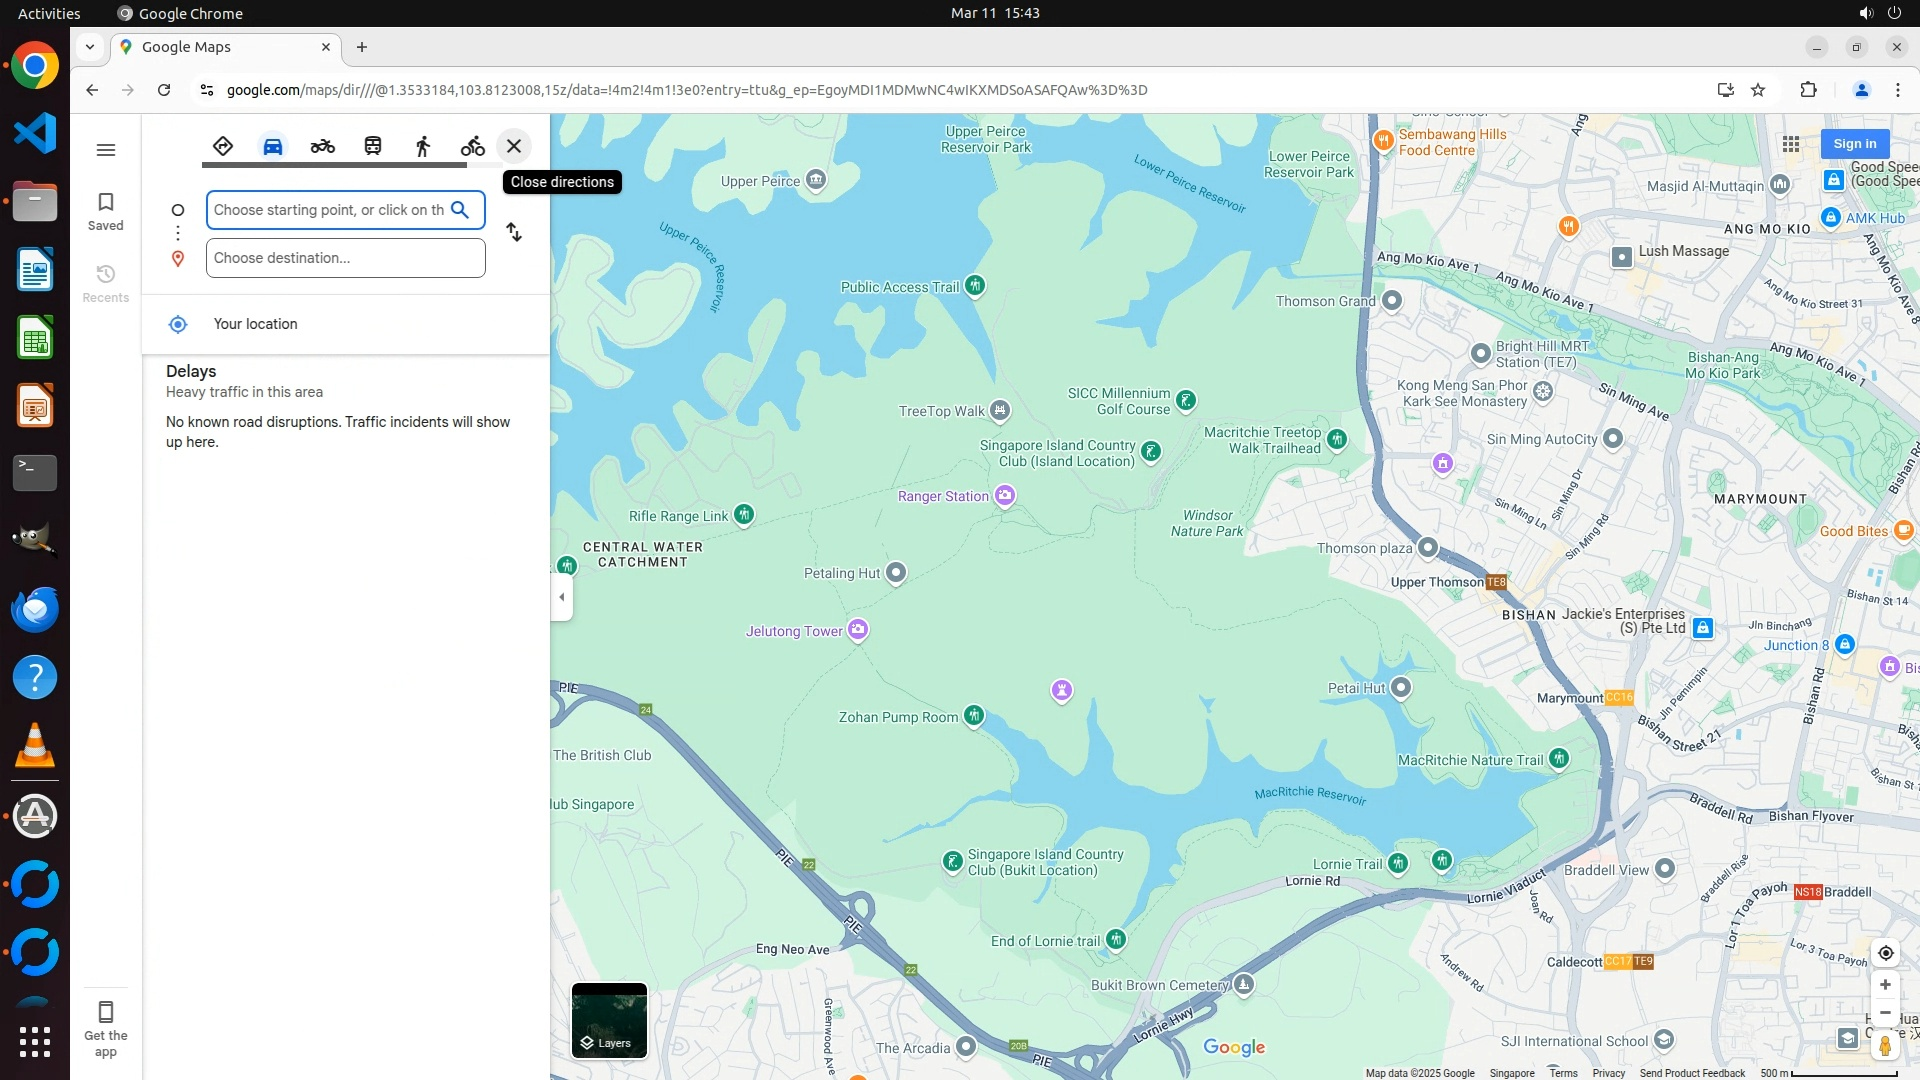Select the Cycling travel mode icon

pyautogui.click(x=472, y=146)
